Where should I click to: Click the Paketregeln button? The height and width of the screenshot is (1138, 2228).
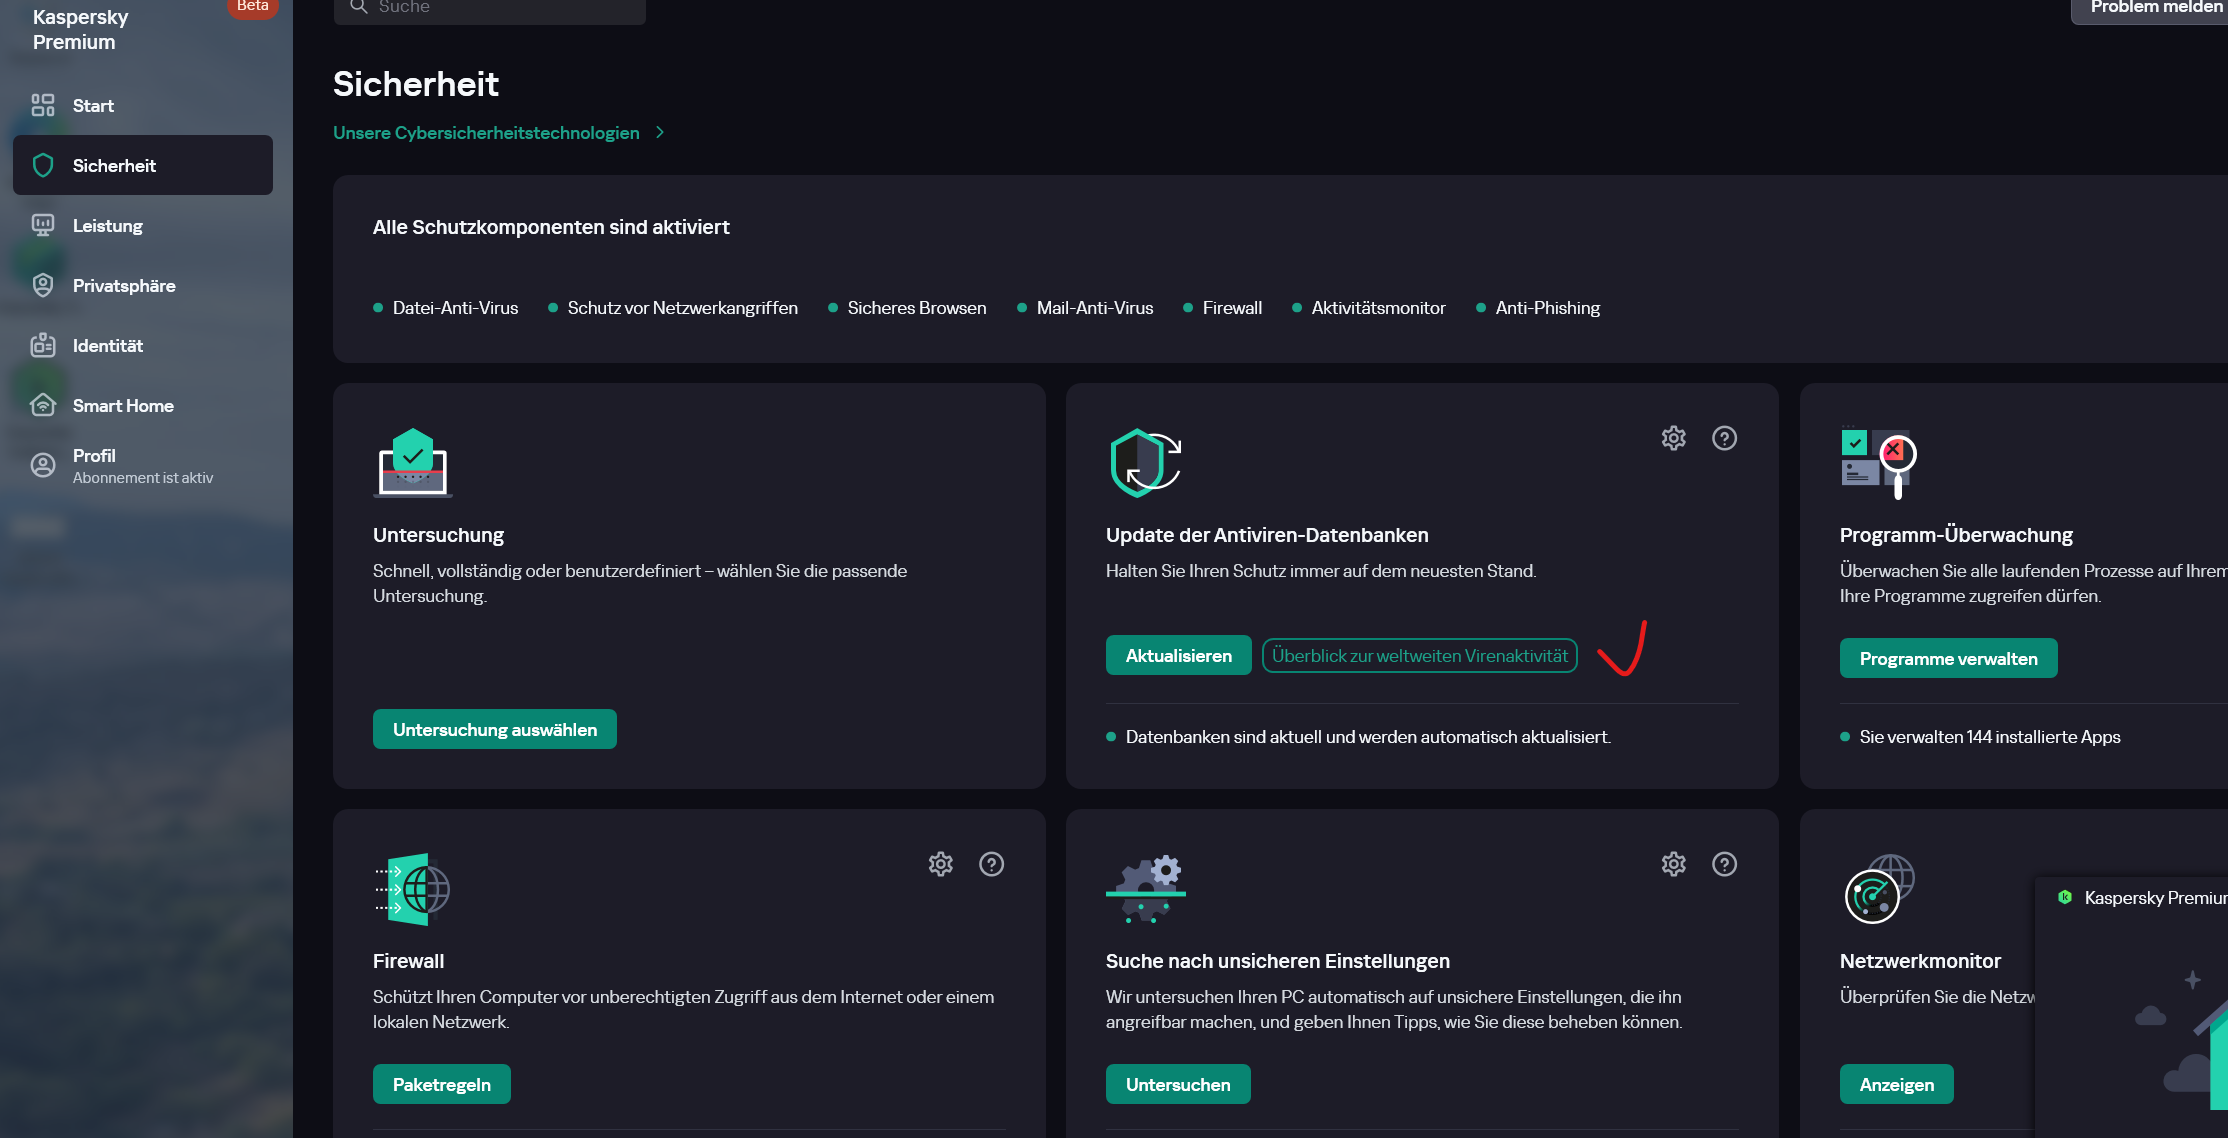coord(442,1084)
